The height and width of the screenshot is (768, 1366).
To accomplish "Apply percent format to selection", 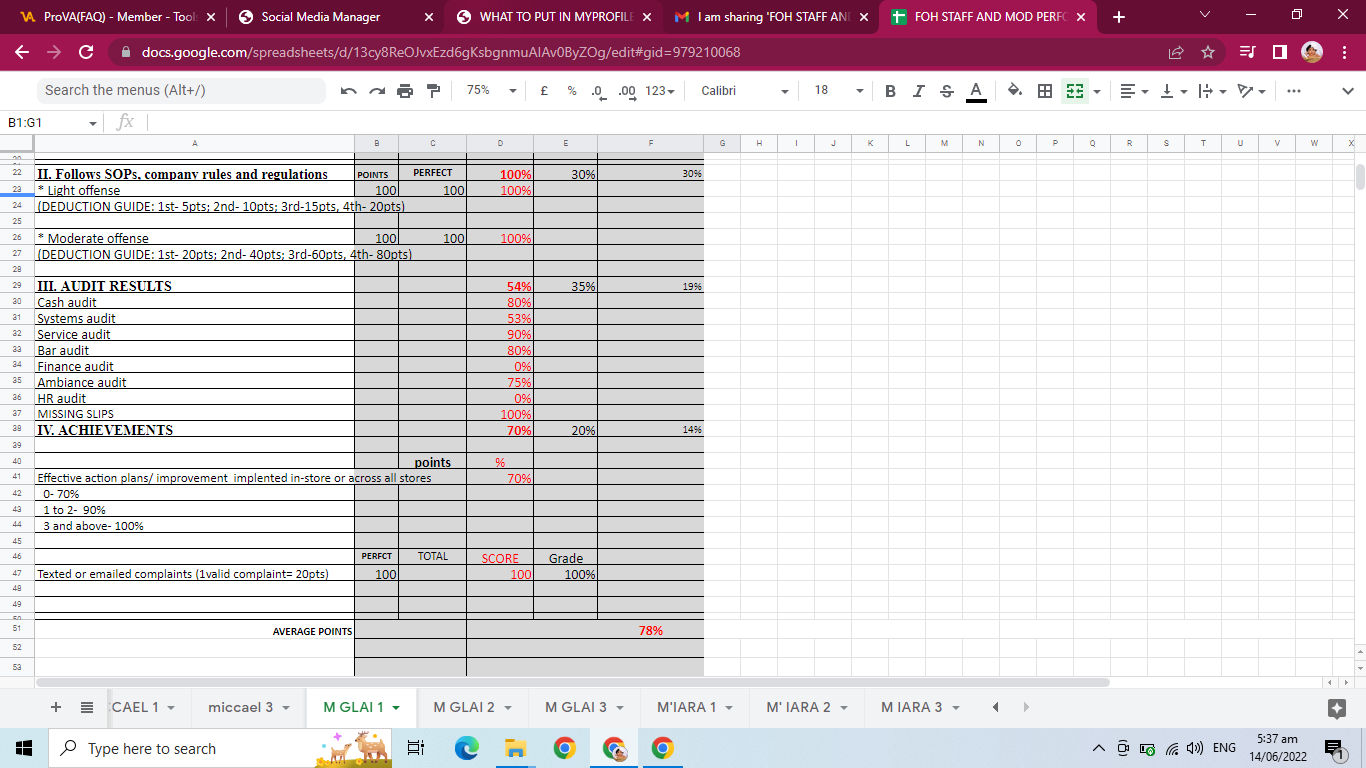I will 571,90.
